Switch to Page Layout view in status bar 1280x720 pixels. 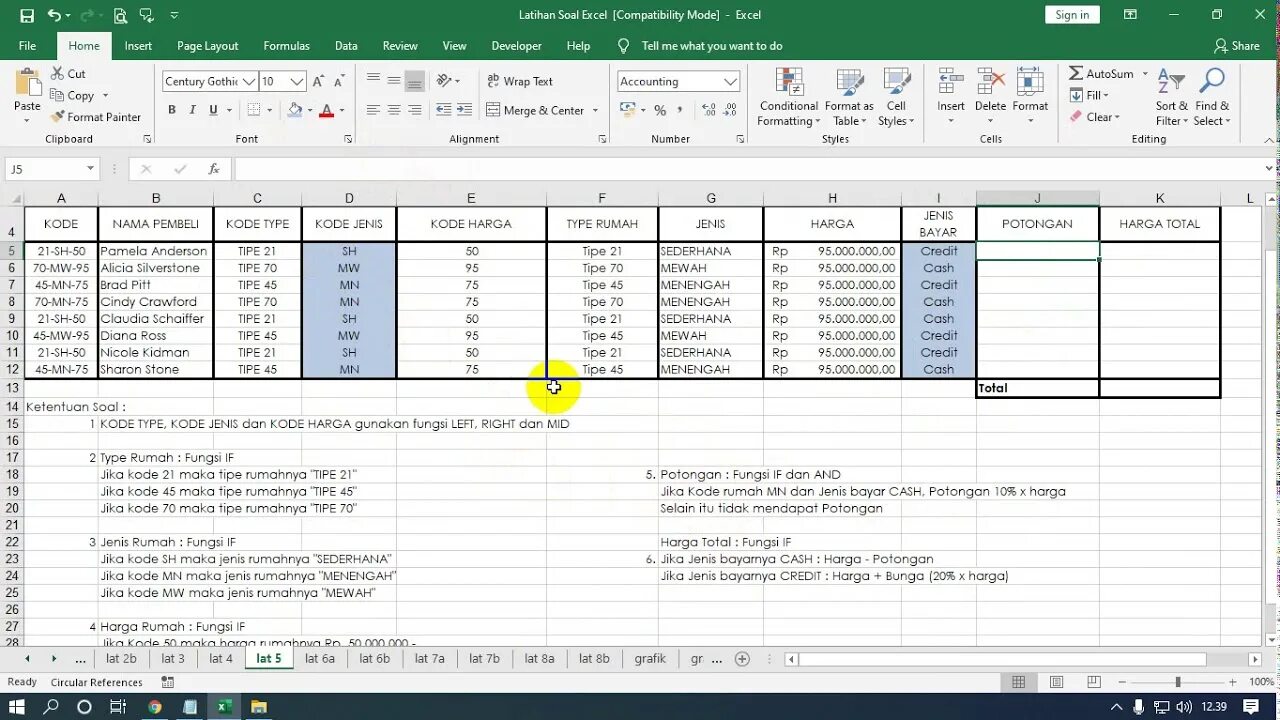[x=1057, y=682]
